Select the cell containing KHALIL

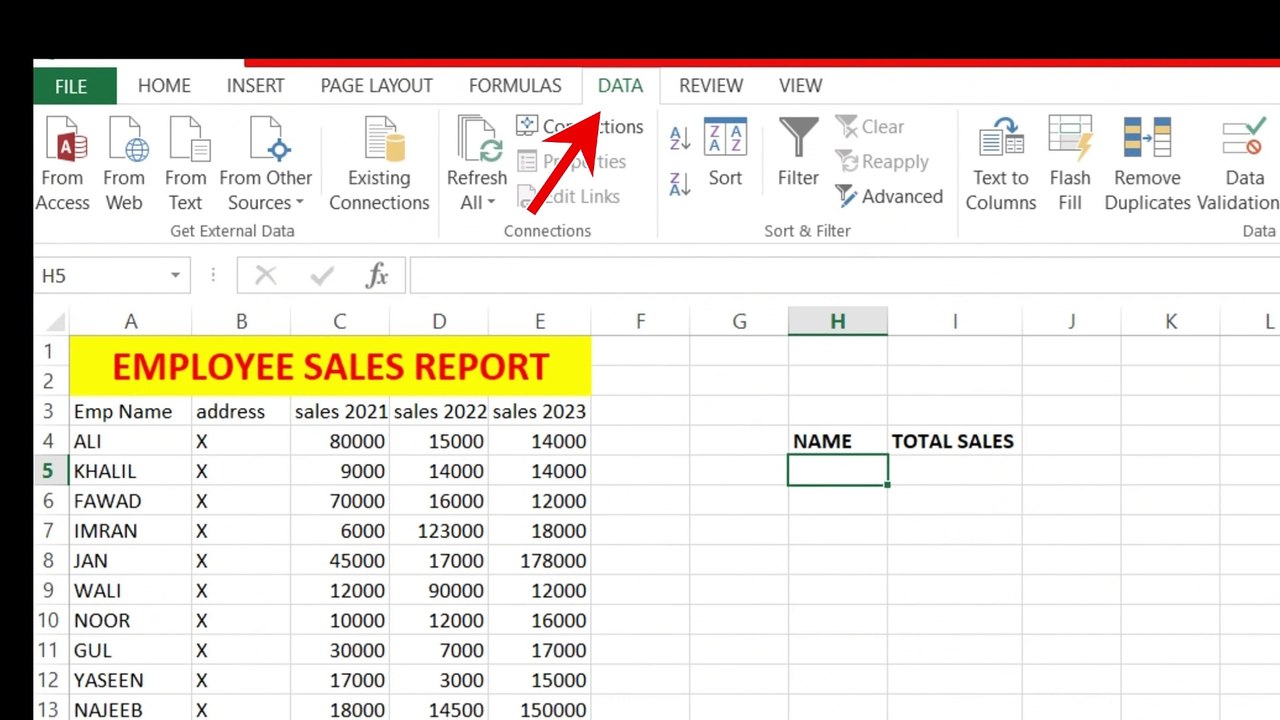click(130, 471)
